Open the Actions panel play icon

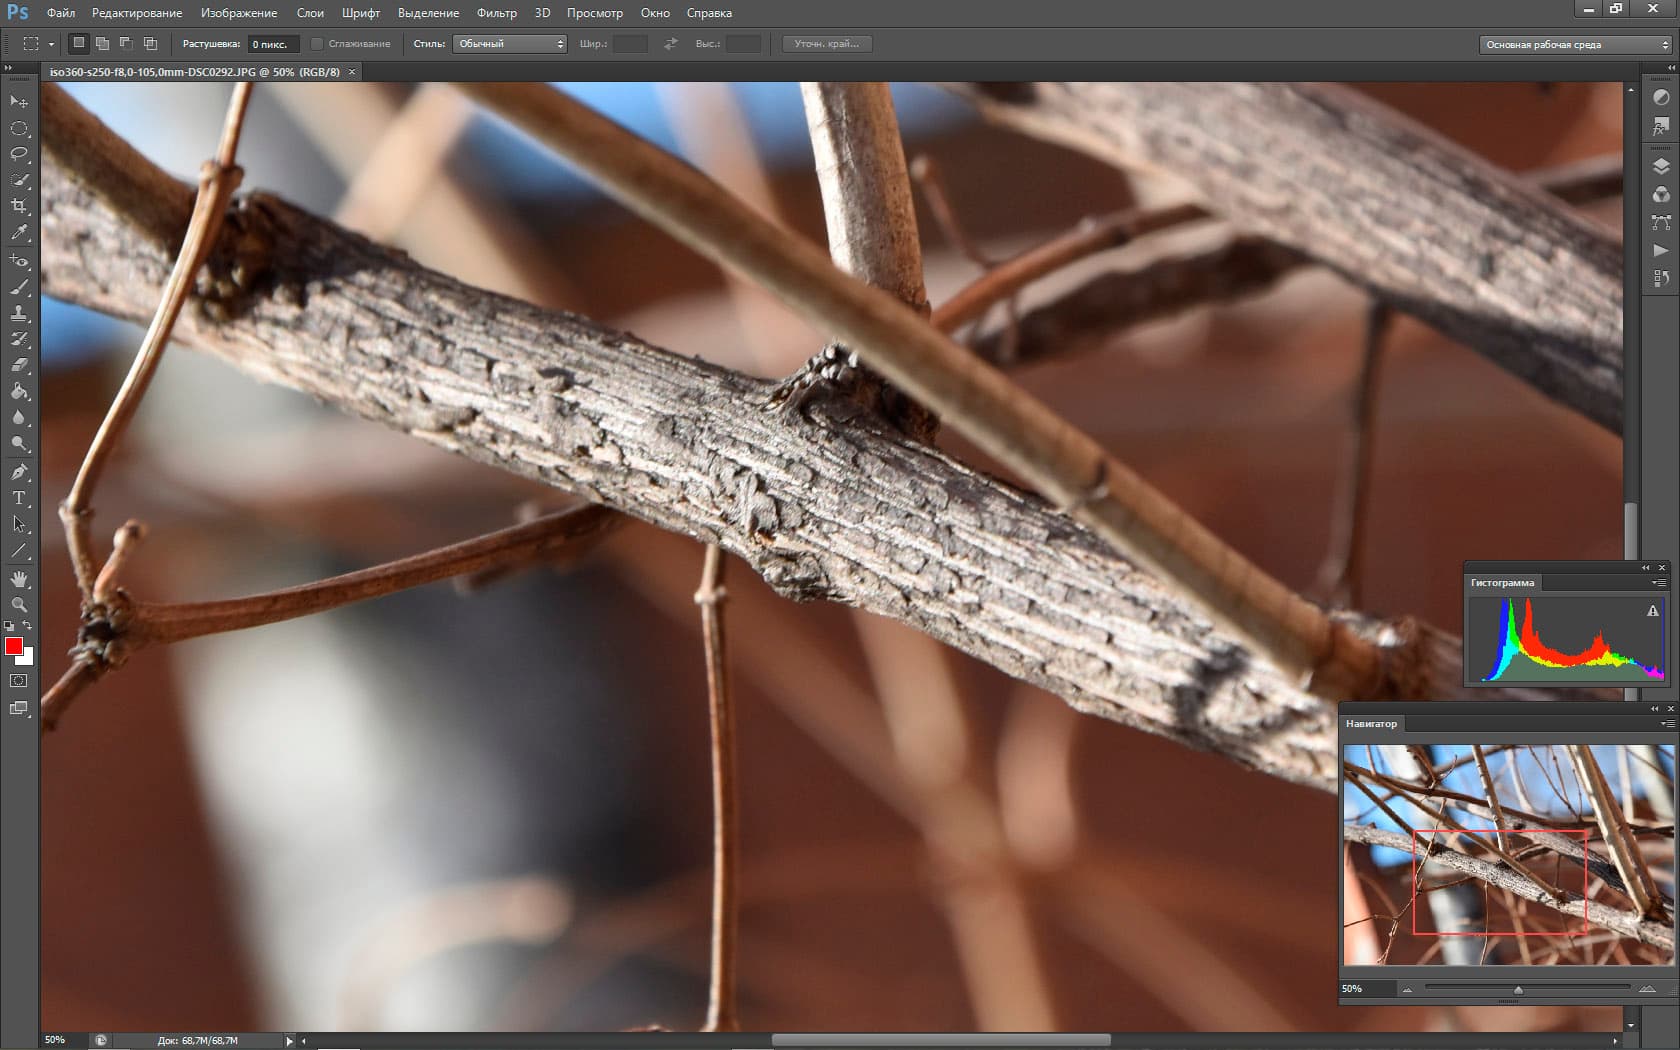1661,250
